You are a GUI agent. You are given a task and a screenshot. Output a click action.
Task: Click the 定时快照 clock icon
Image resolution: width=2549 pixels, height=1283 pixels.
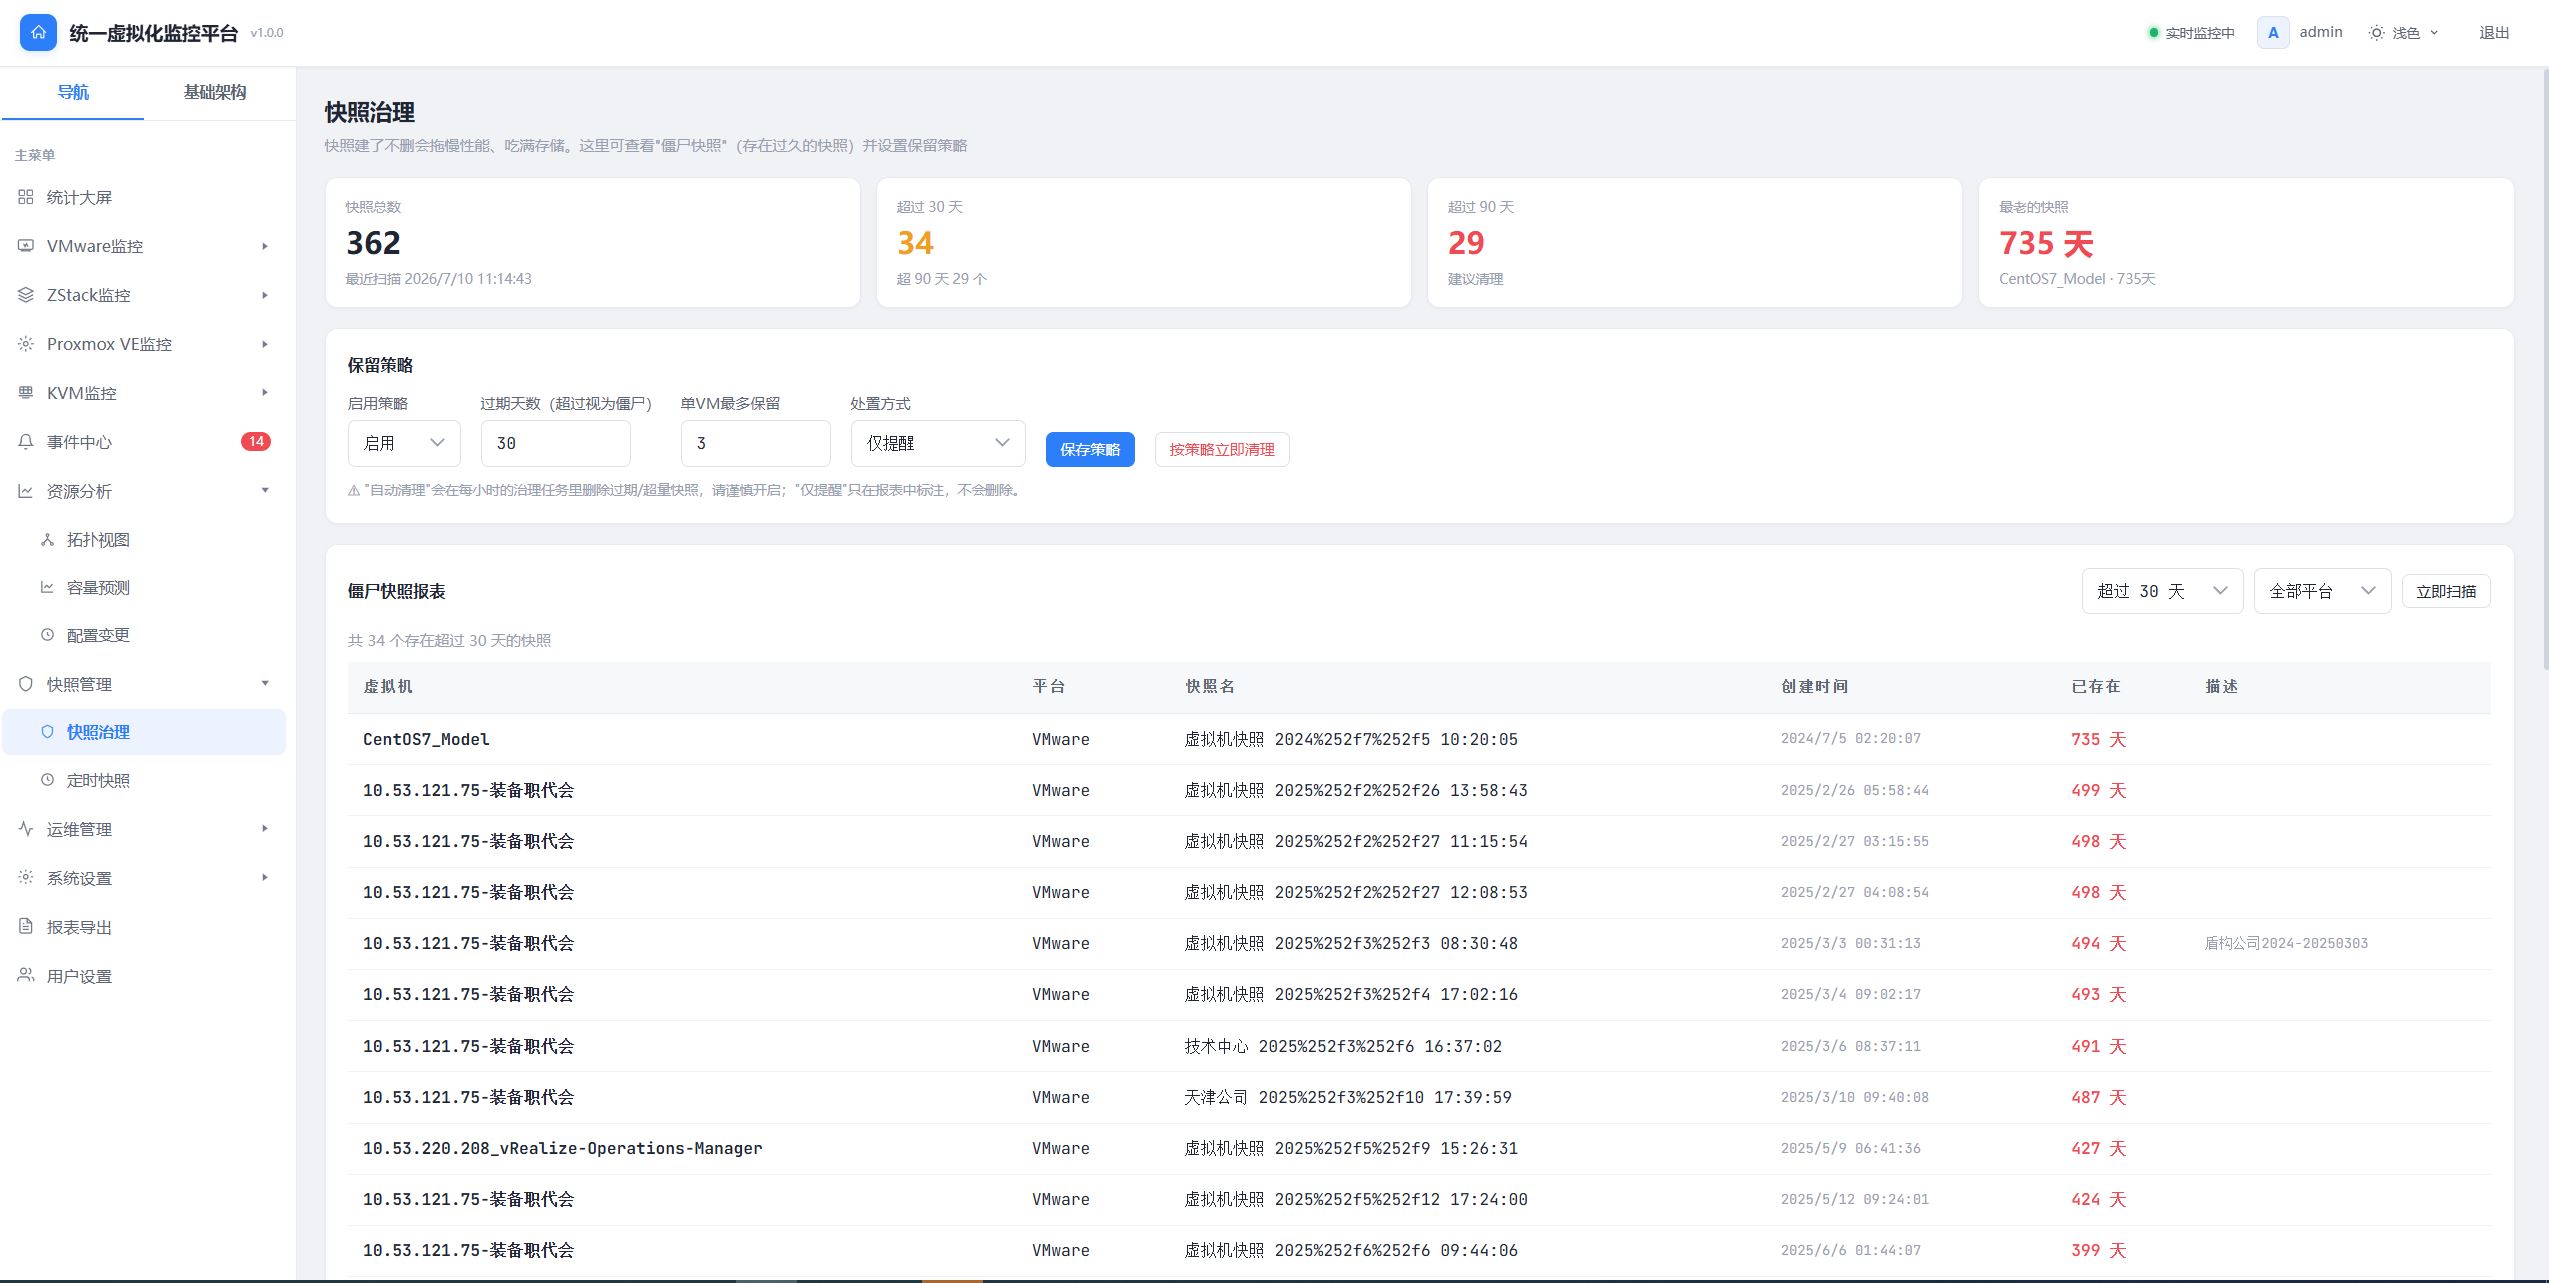pos(47,780)
